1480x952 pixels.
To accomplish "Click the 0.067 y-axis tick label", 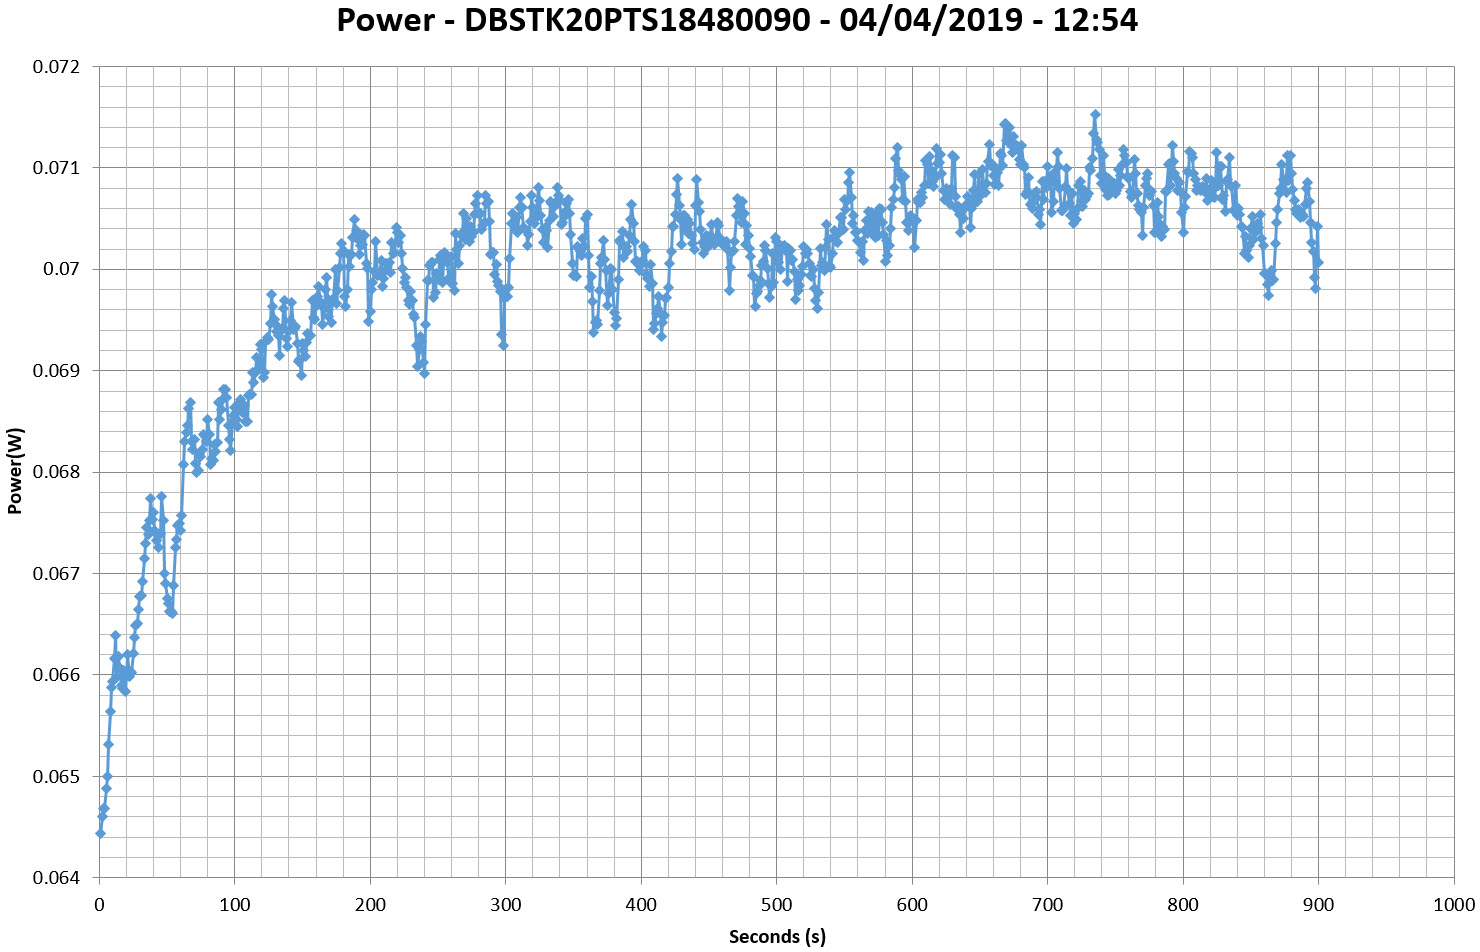I will click(x=57, y=574).
